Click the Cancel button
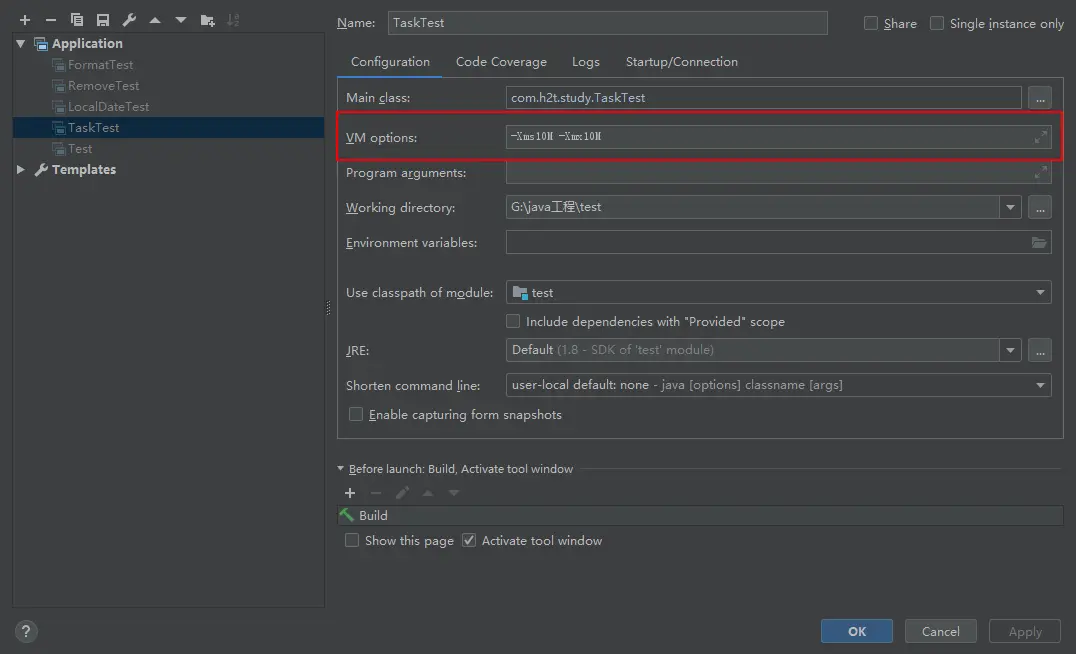The image size is (1076, 654). (x=940, y=631)
